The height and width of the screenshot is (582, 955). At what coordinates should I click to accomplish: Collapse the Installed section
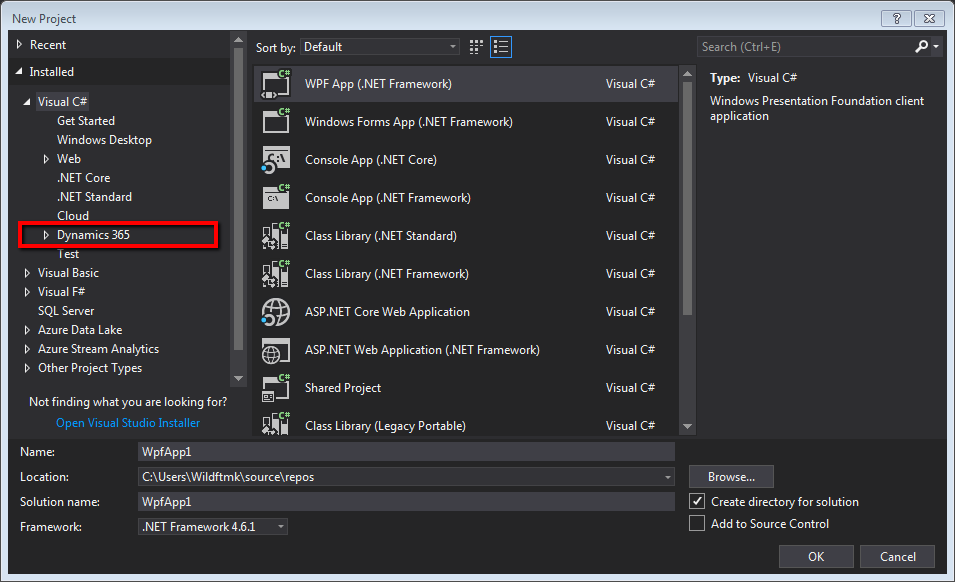(19, 71)
